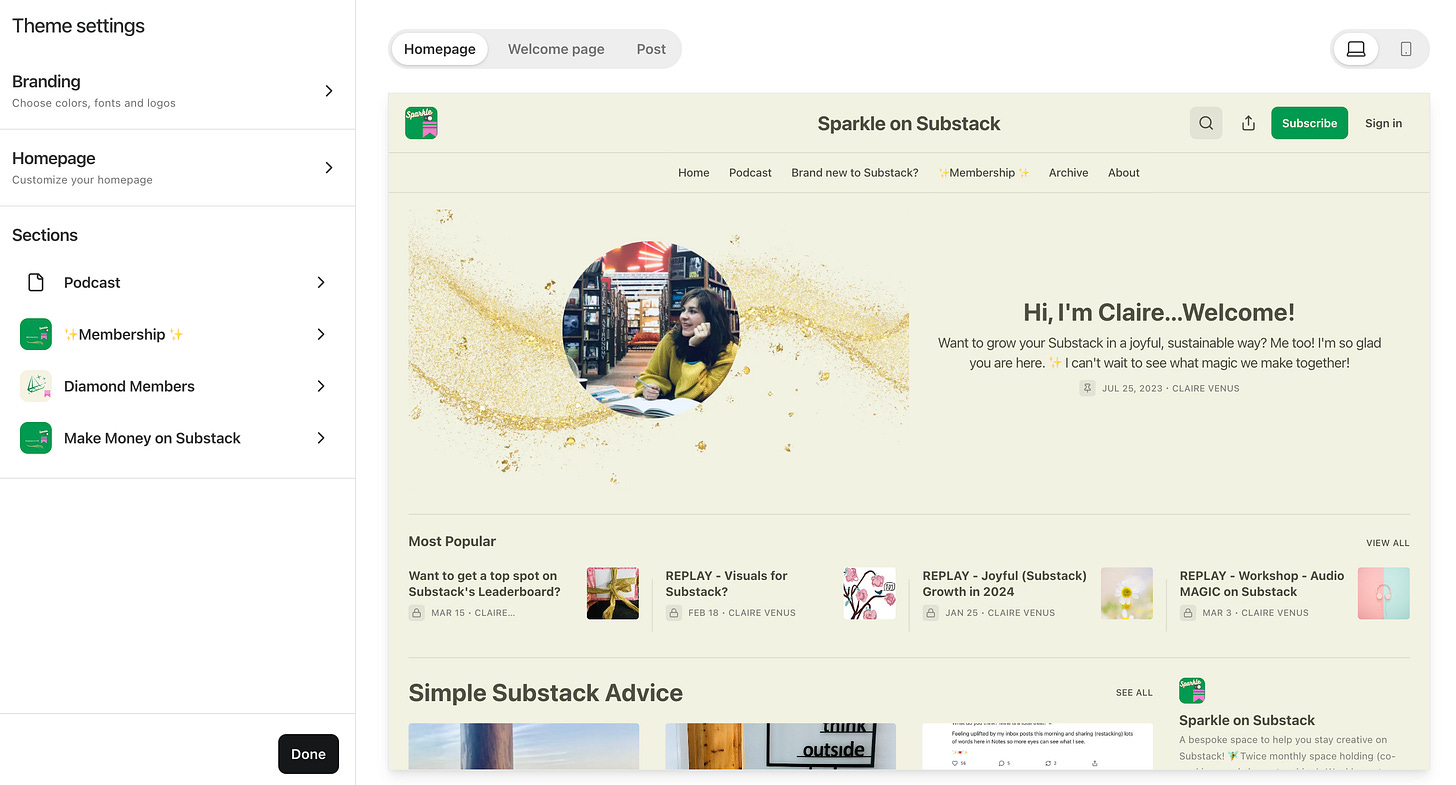Switch to desktop laptop preview

tap(1356, 49)
